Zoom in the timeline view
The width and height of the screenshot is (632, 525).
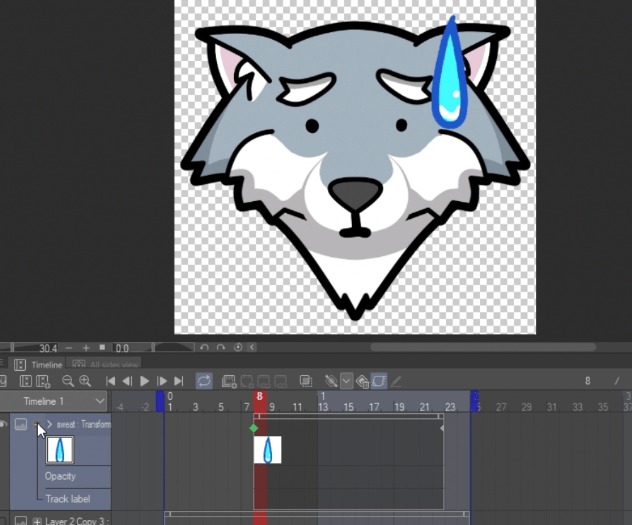85,381
